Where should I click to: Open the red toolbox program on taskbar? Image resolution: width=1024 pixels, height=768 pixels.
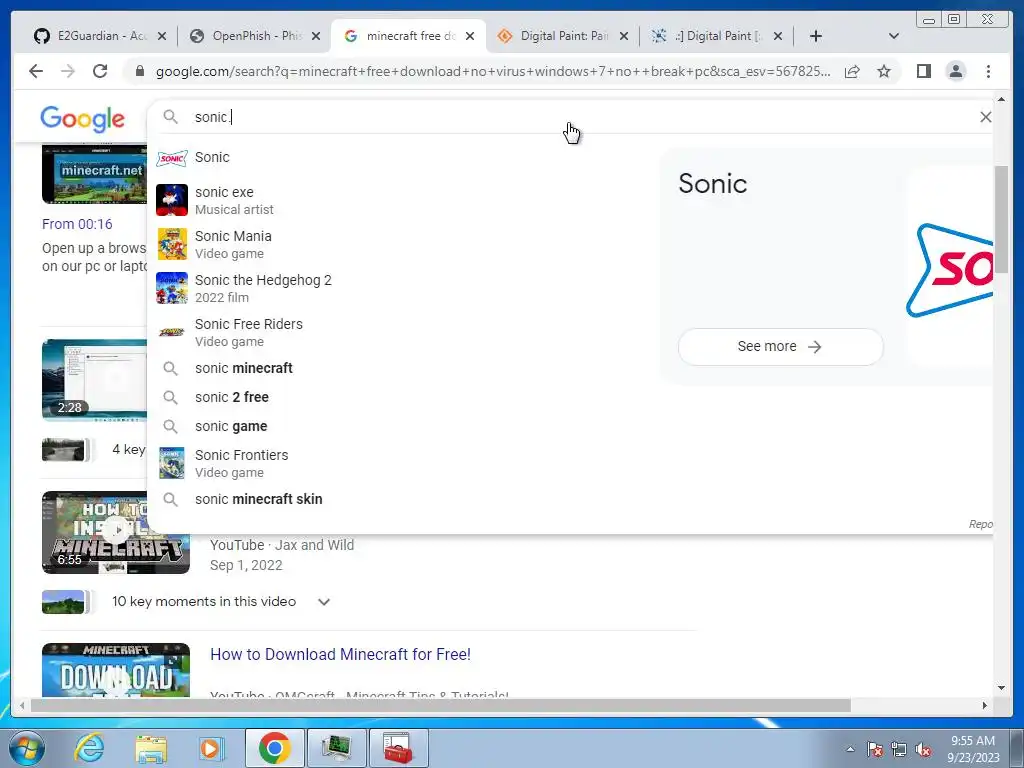point(398,748)
